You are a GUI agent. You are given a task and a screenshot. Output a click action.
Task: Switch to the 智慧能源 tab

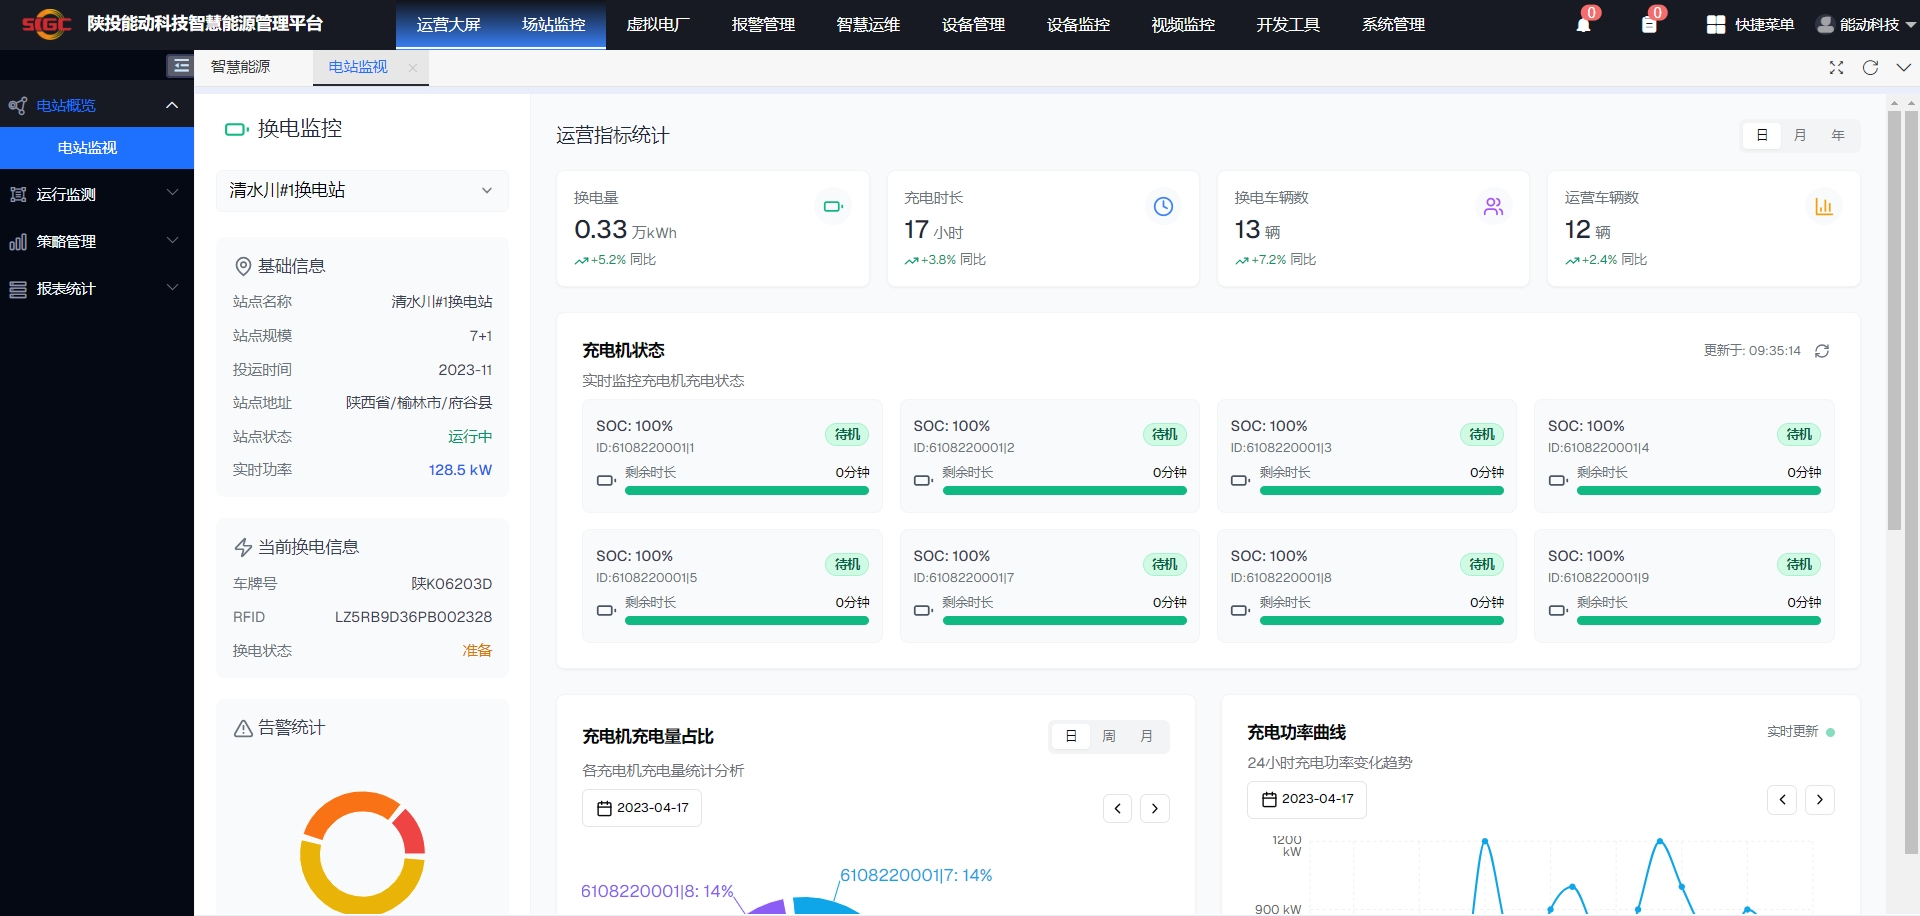[240, 67]
